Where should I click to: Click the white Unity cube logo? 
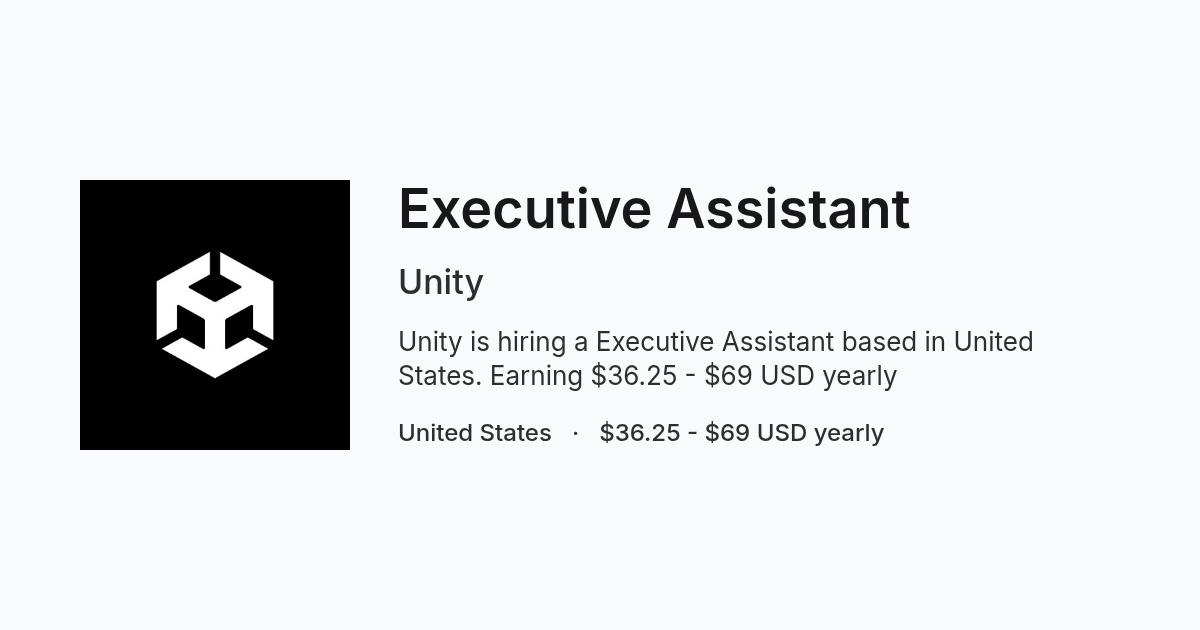[x=215, y=314]
